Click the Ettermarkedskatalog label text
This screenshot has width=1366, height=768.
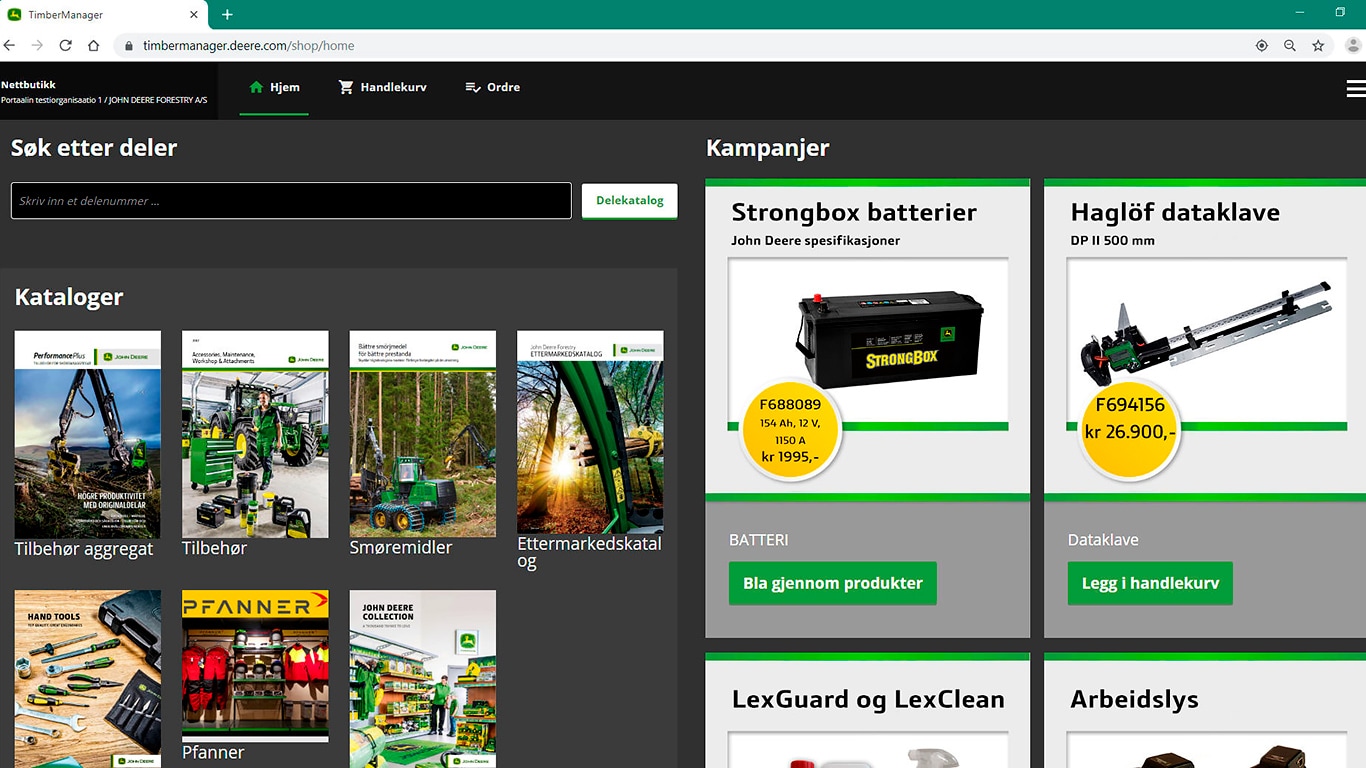click(x=589, y=552)
